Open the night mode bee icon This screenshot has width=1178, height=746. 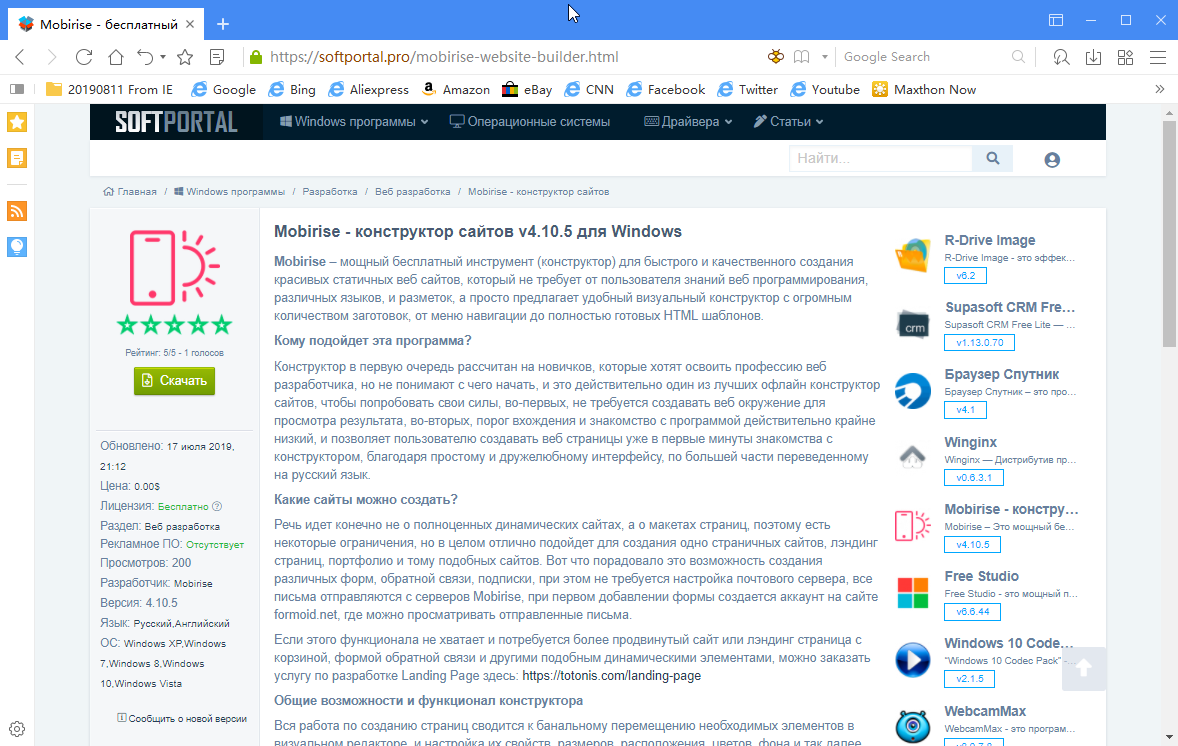point(775,57)
